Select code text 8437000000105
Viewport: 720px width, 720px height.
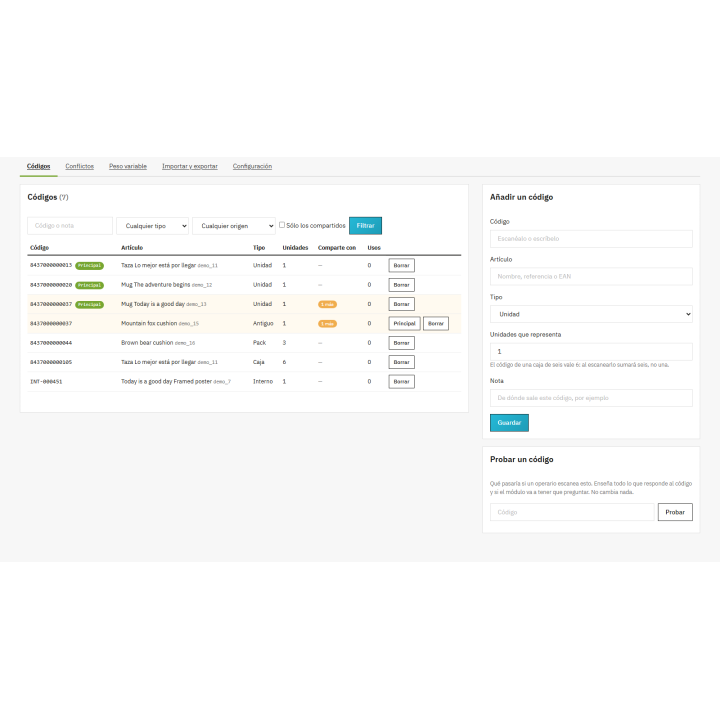[x=51, y=362]
